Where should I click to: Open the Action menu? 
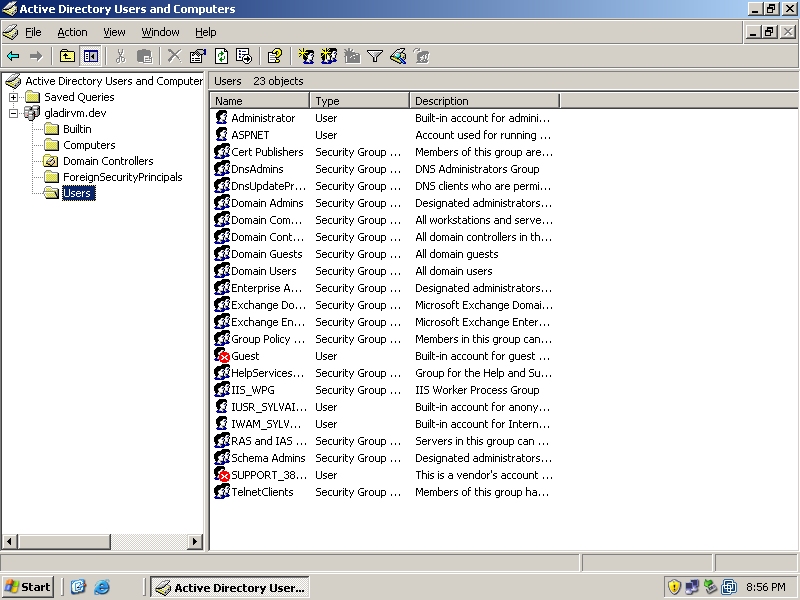click(x=72, y=32)
